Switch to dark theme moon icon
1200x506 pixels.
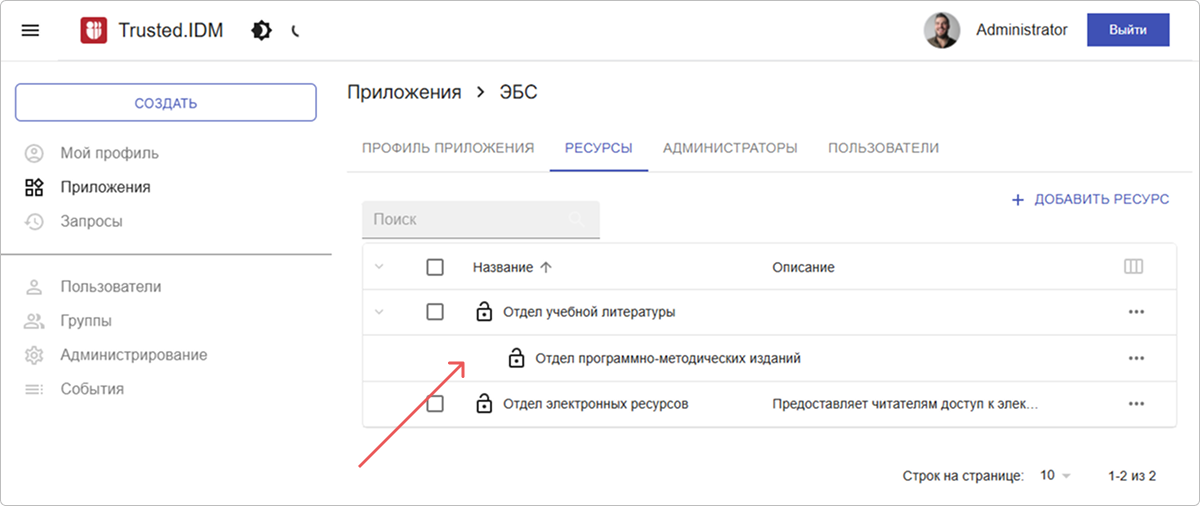click(296, 31)
